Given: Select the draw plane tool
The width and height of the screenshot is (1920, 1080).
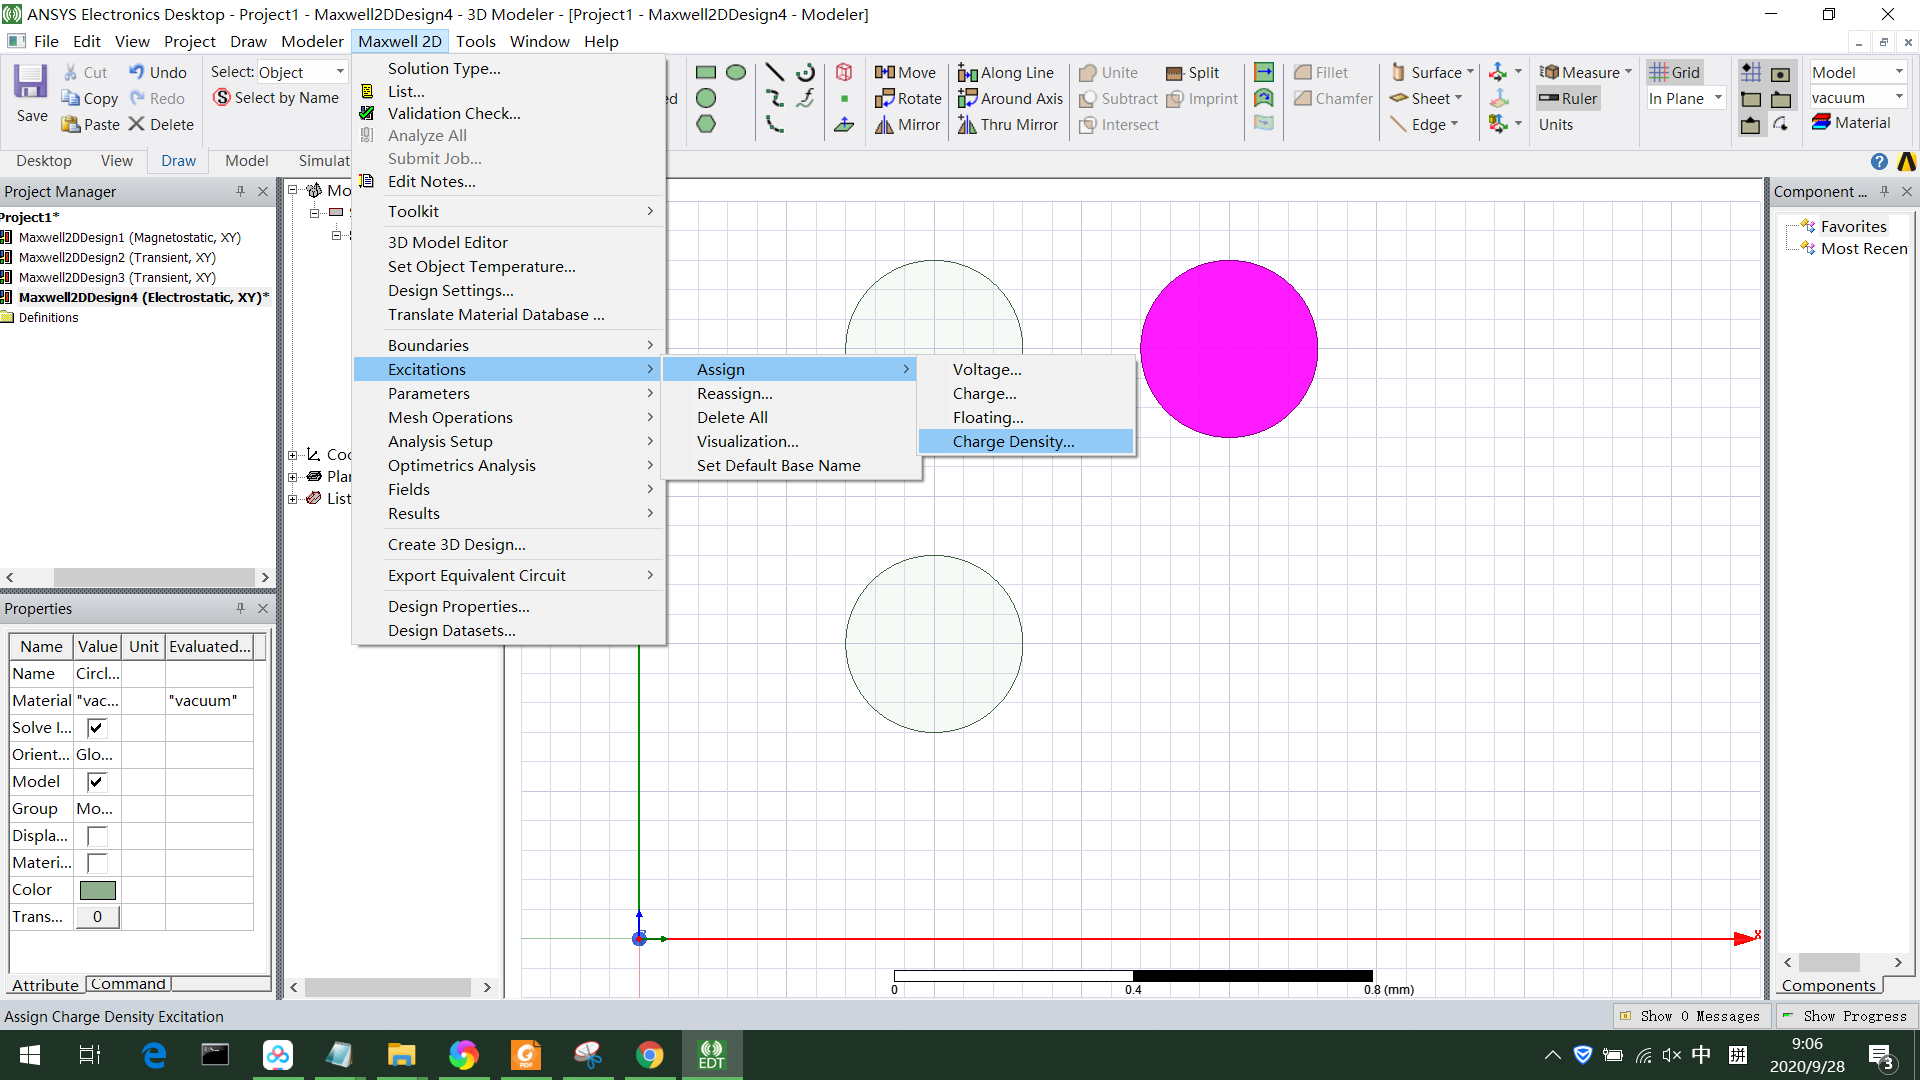Looking at the screenshot, I should (844, 124).
